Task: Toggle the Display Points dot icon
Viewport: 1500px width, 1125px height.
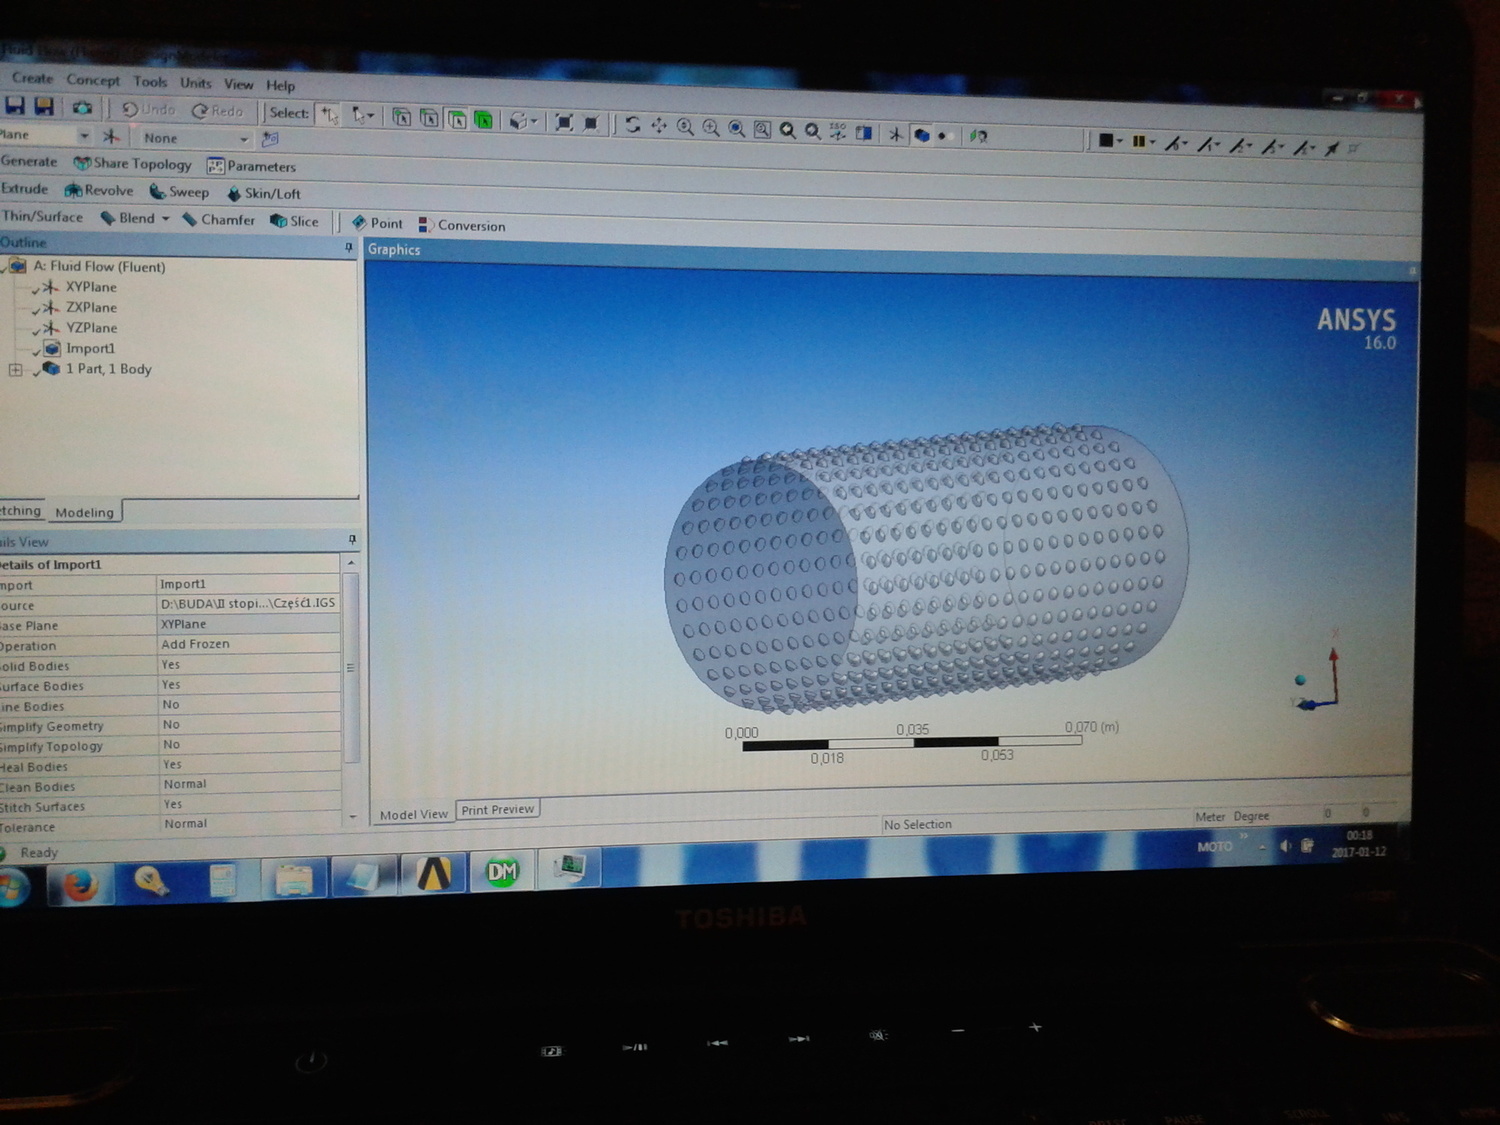Action: pyautogui.click(x=943, y=135)
